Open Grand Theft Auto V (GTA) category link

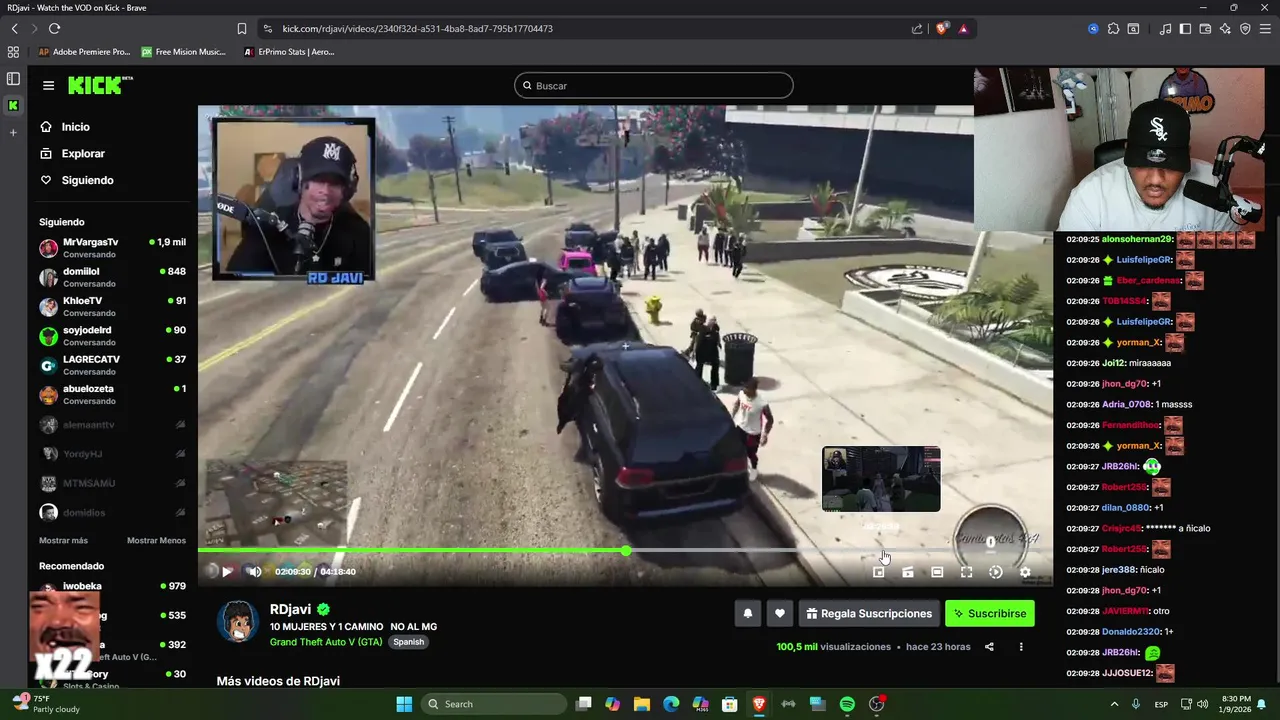pos(326,642)
